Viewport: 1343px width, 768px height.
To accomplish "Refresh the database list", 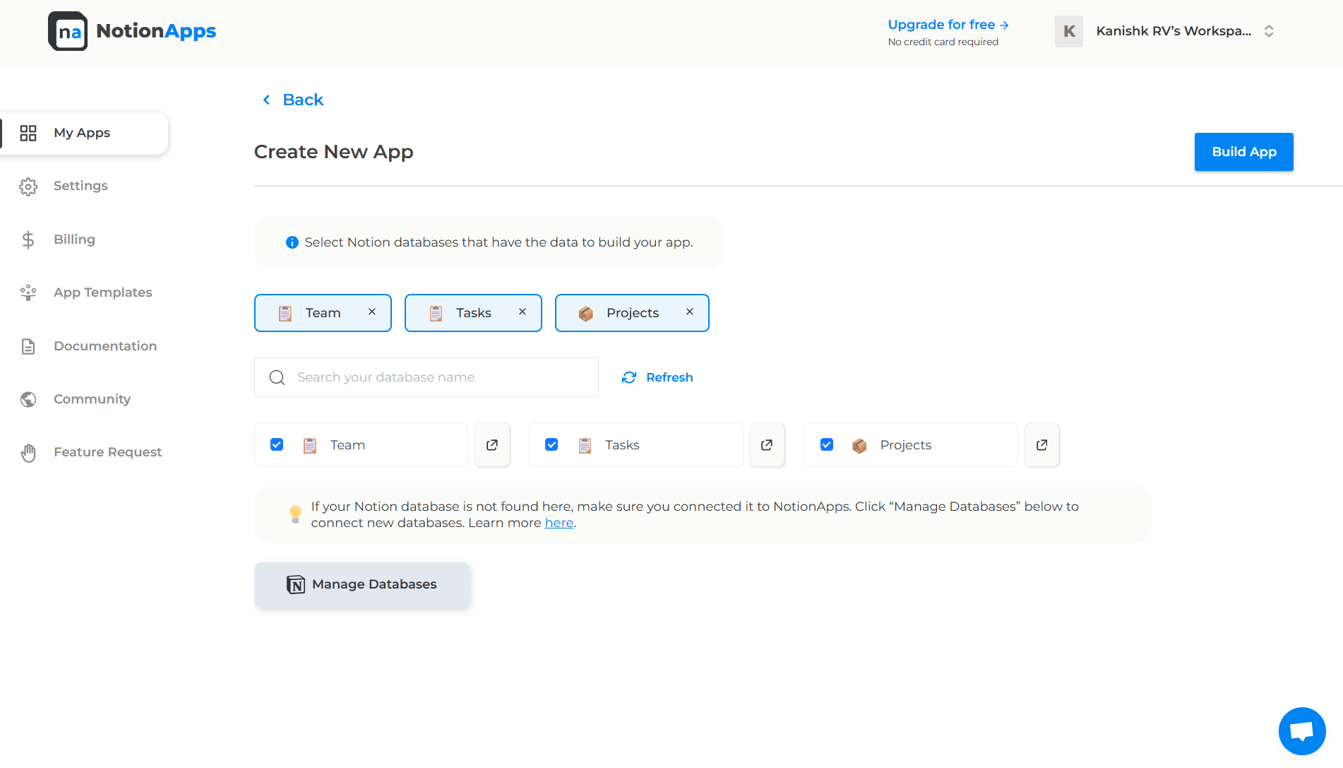I will click(x=657, y=377).
